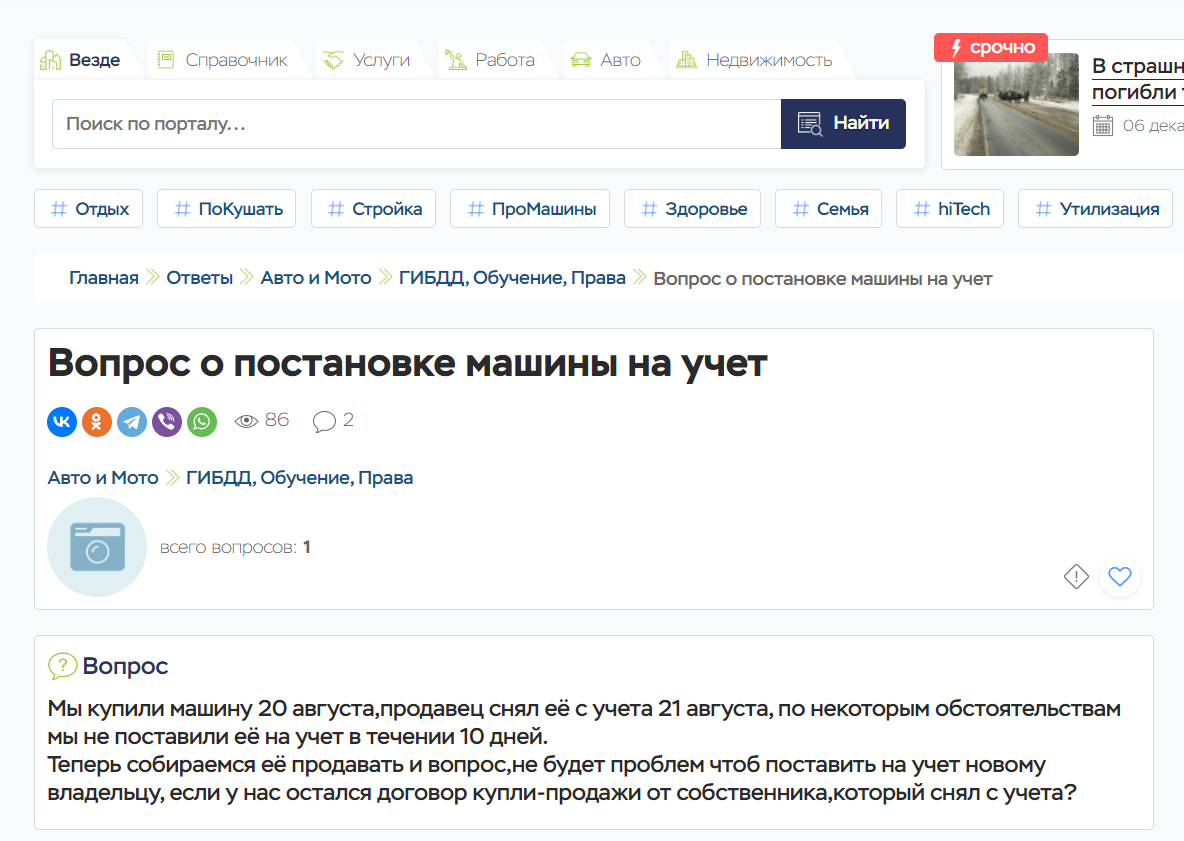The image size is (1184, 841).
Task: Go to the Здоровье hashtag section
Action: pyautogui.click(x=692, y=209)
